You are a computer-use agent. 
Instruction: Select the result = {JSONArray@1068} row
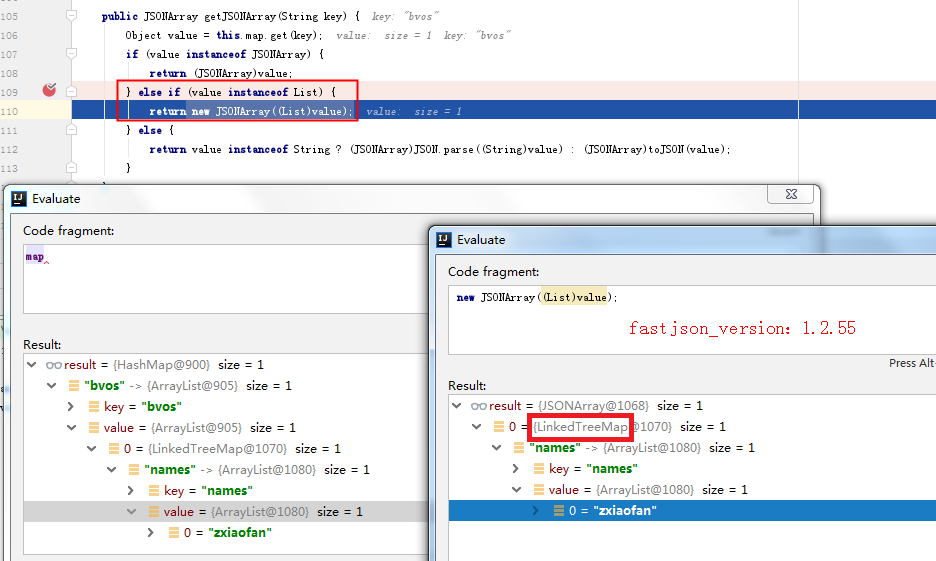(692, 406)
